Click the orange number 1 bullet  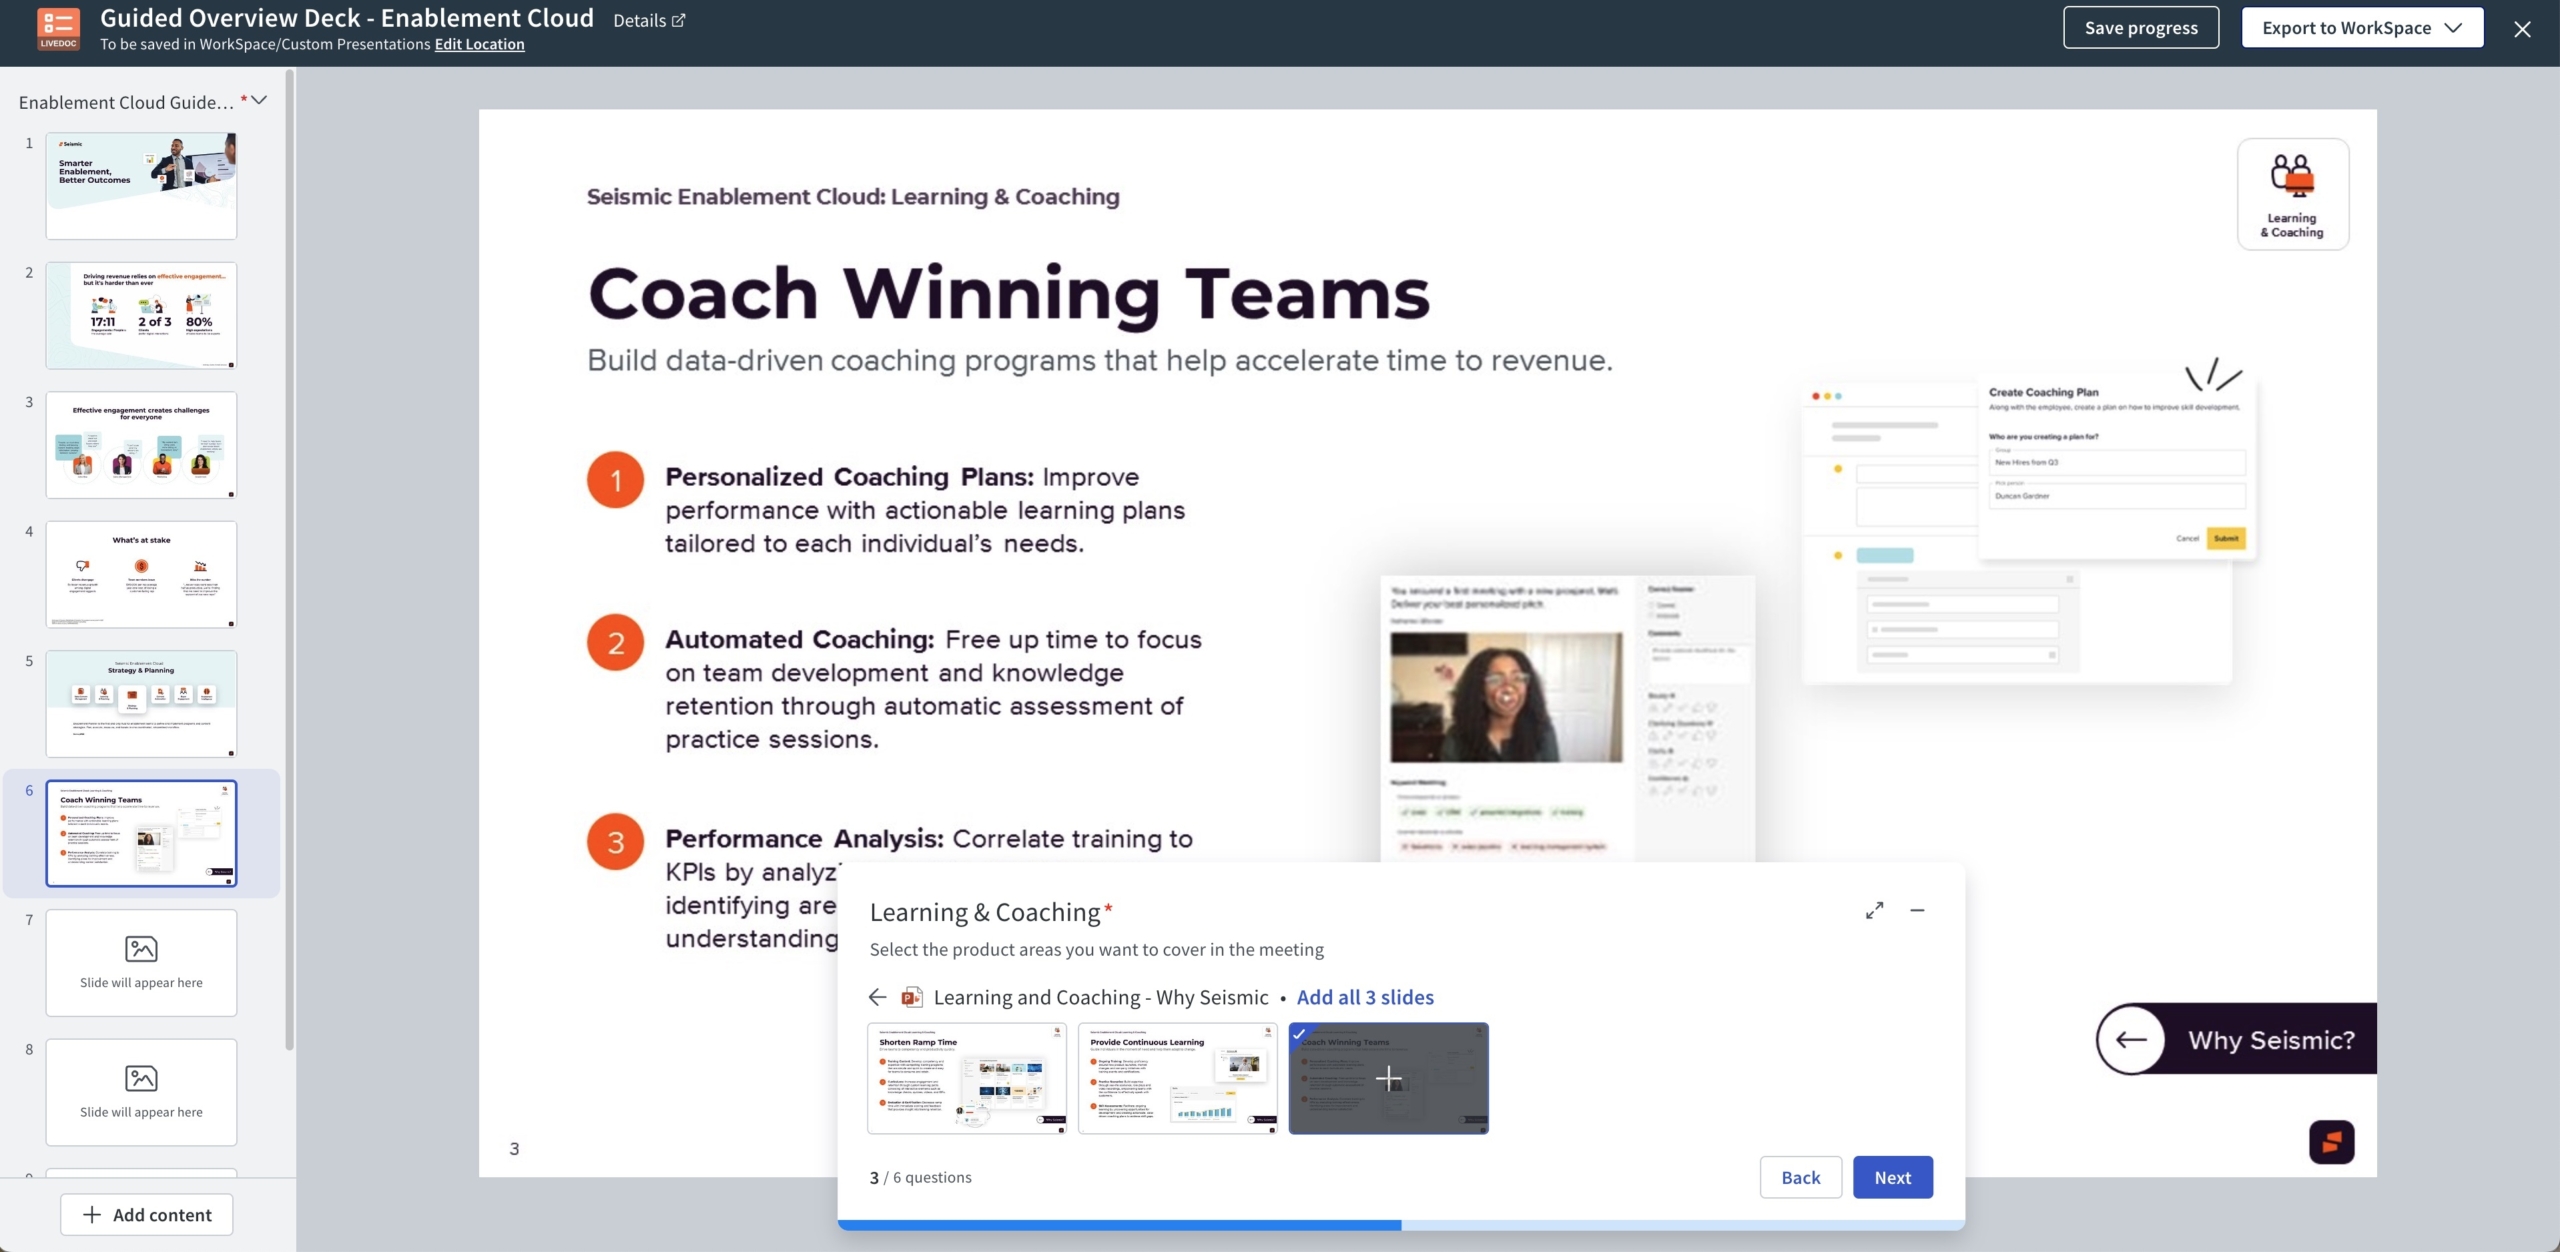pos(615,480)
